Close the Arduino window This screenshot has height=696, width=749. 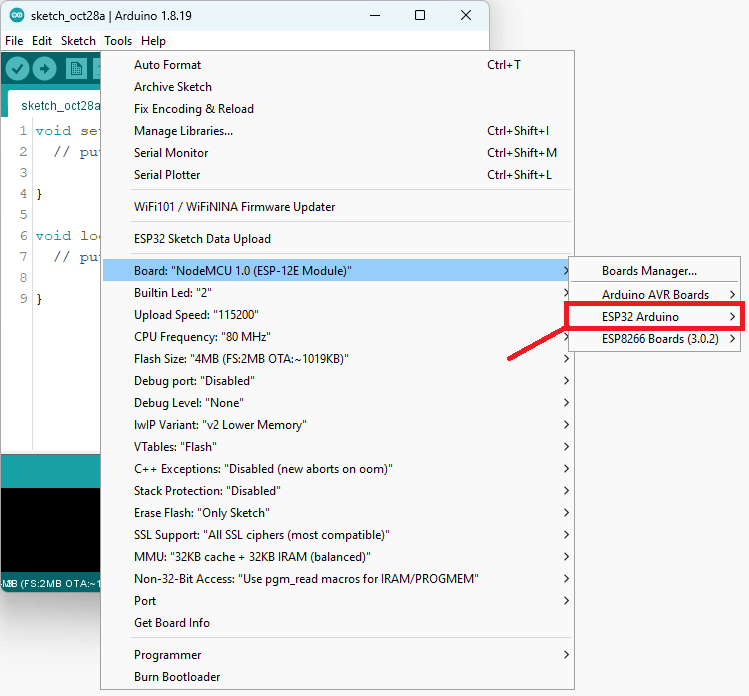tap(466, 15)
